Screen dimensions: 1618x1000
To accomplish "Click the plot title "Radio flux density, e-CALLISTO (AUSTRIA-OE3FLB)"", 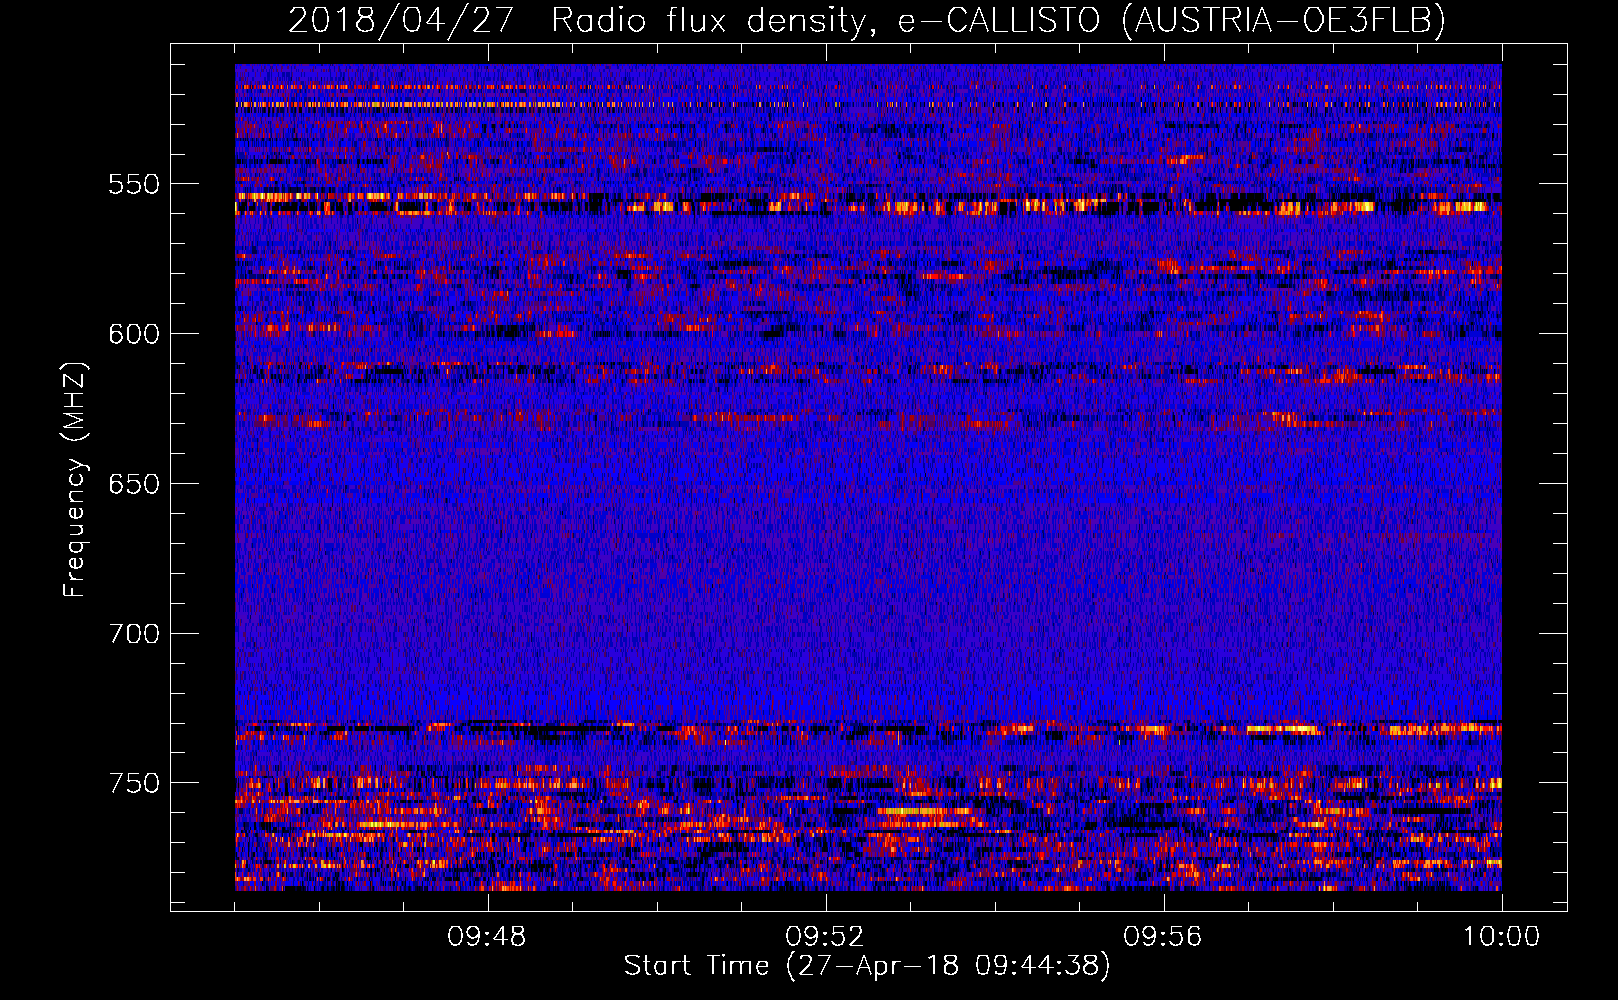I will pos(998,20).
